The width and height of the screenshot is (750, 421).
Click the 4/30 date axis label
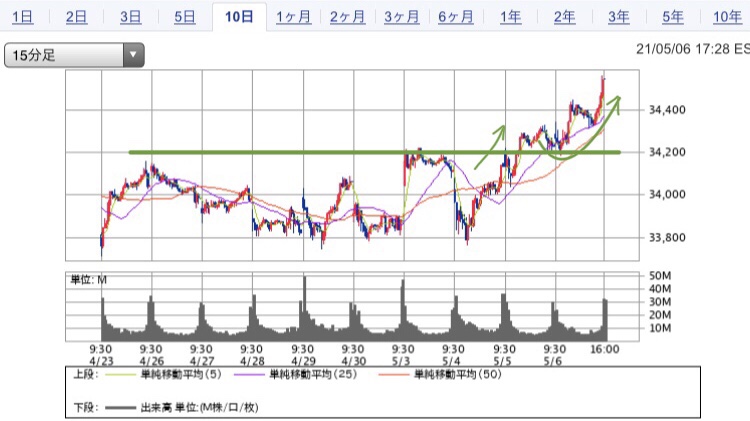(x=353, y=361)
